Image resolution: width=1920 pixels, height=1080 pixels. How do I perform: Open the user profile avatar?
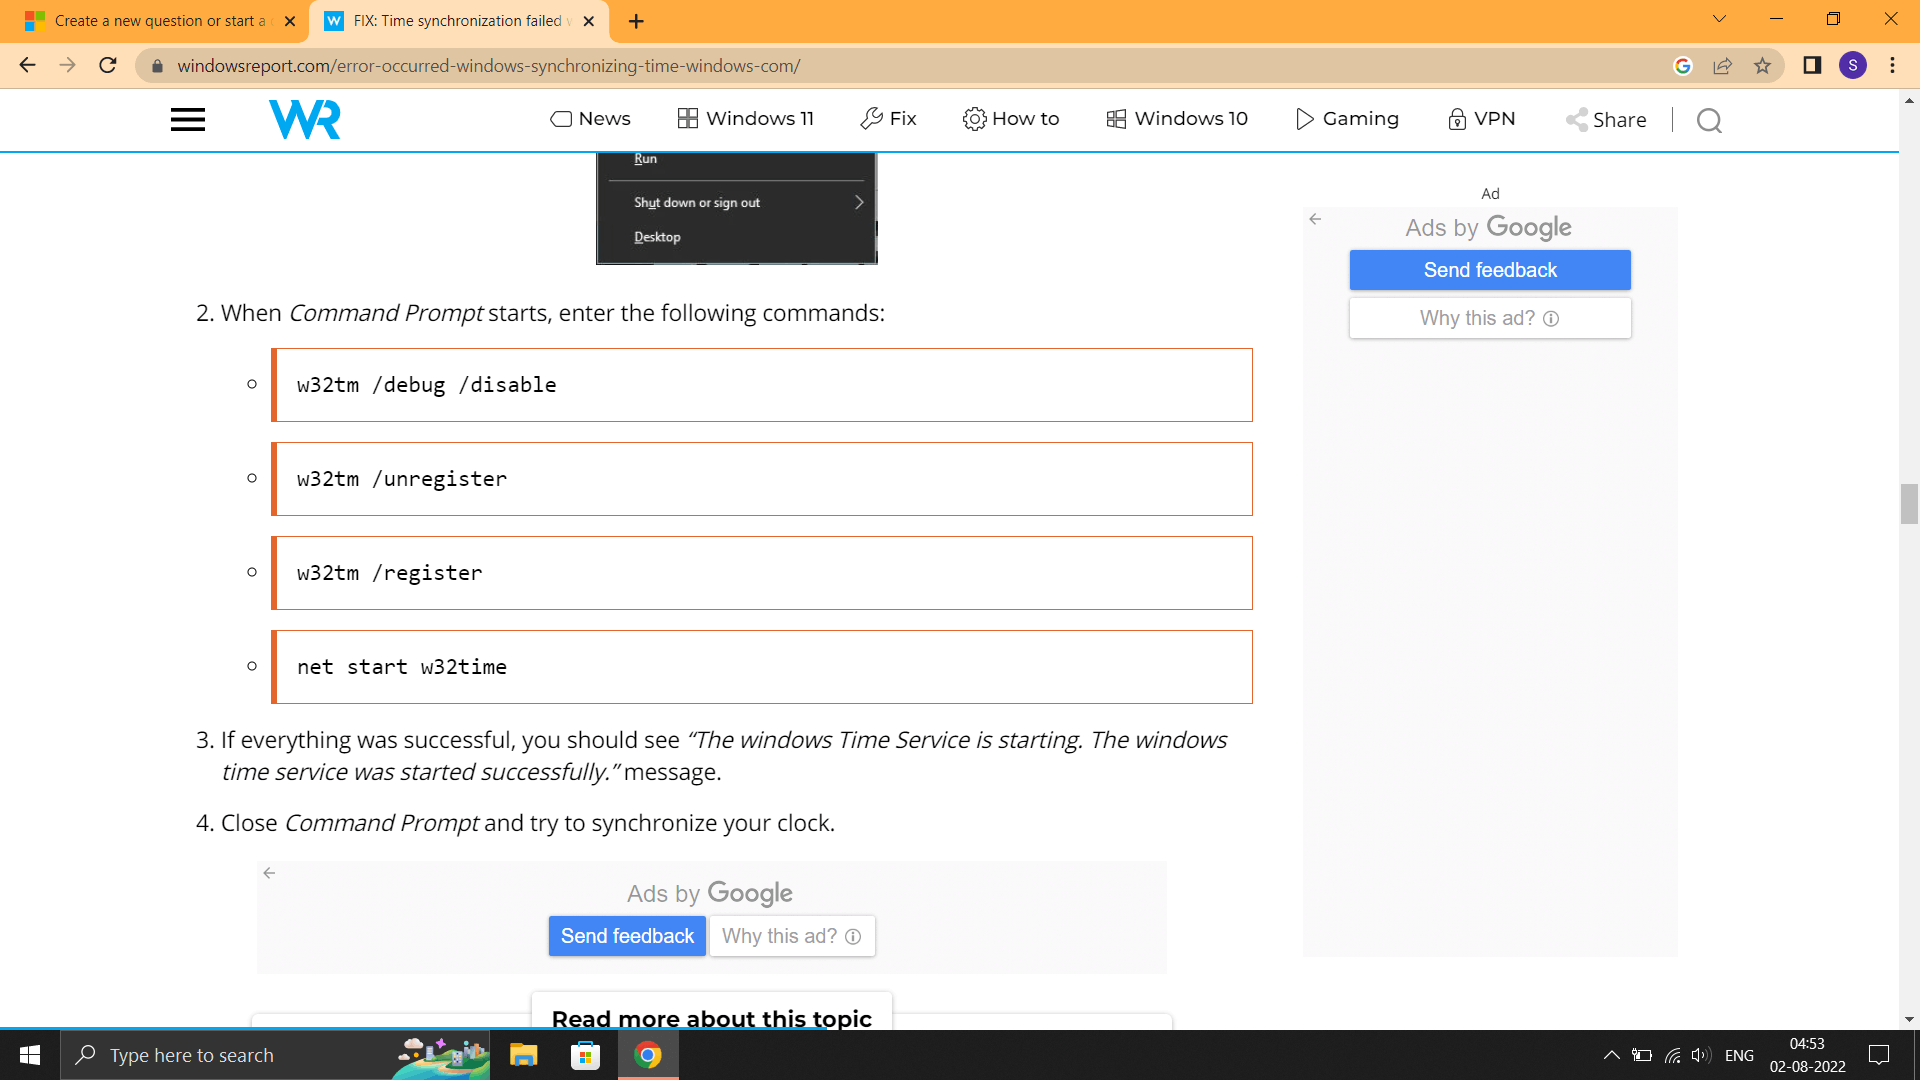click(1852, 66)
